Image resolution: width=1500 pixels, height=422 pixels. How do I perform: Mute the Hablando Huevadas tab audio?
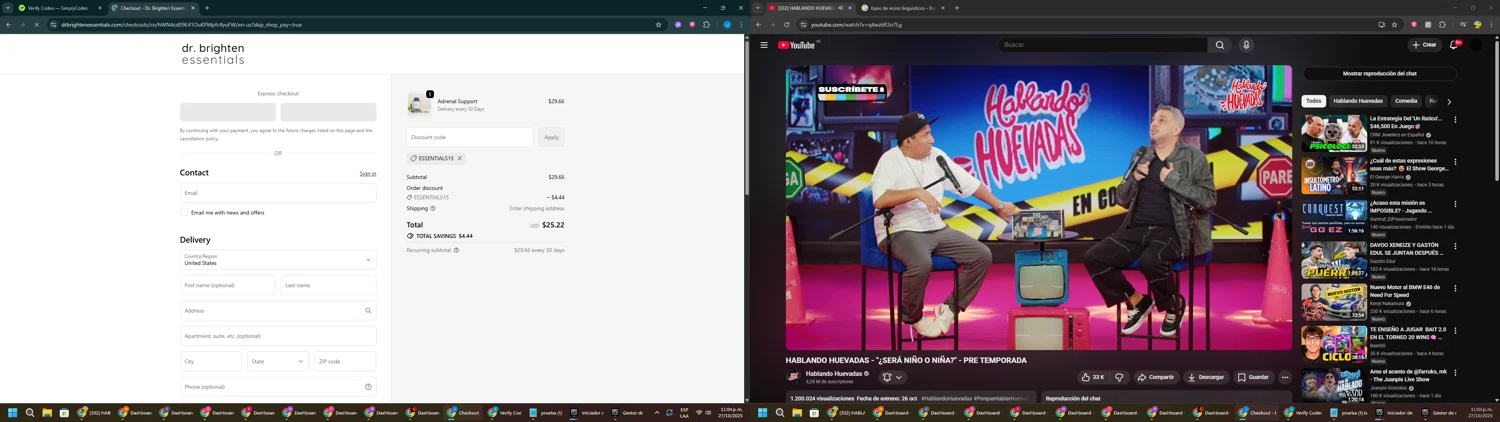[840, 8]
